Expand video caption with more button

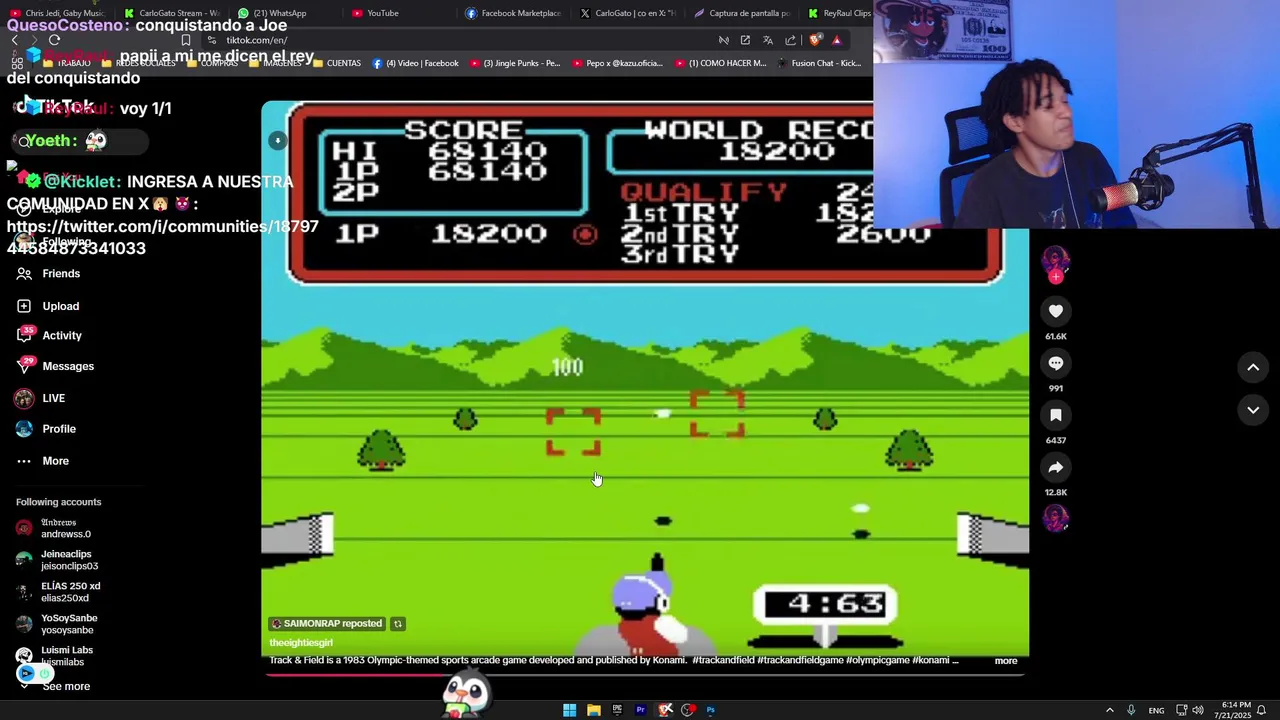click(x=1005, y=661)
